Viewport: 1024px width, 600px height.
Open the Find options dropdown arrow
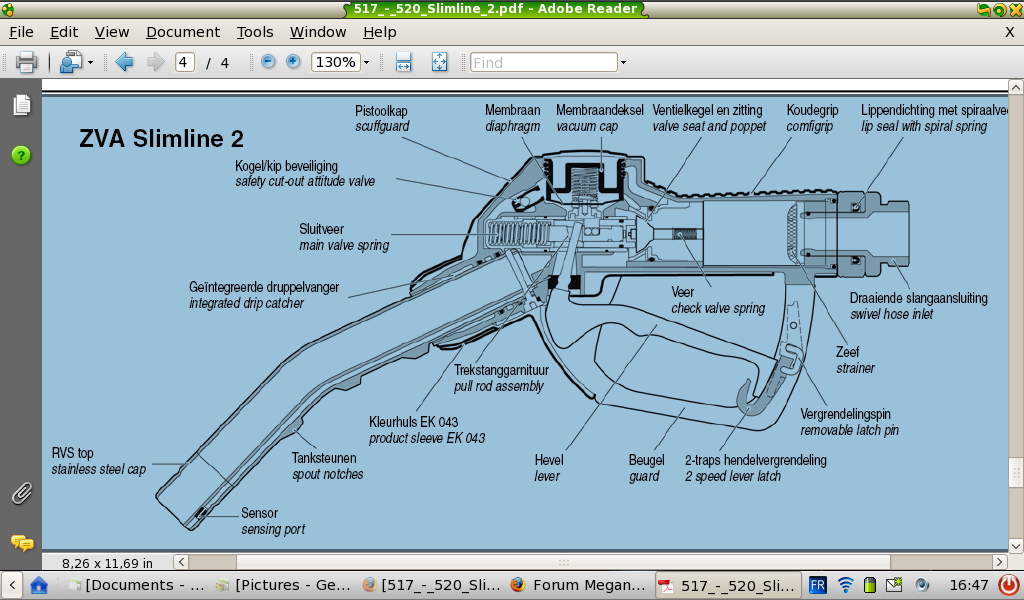(x=623, y=63)
